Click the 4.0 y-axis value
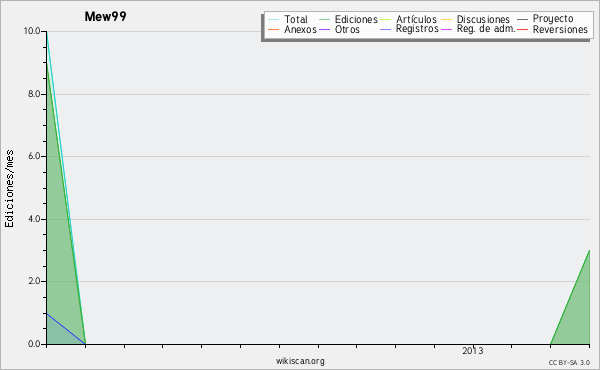The height and width of the screenshot is (370, 600). click(x=34, y=219)
